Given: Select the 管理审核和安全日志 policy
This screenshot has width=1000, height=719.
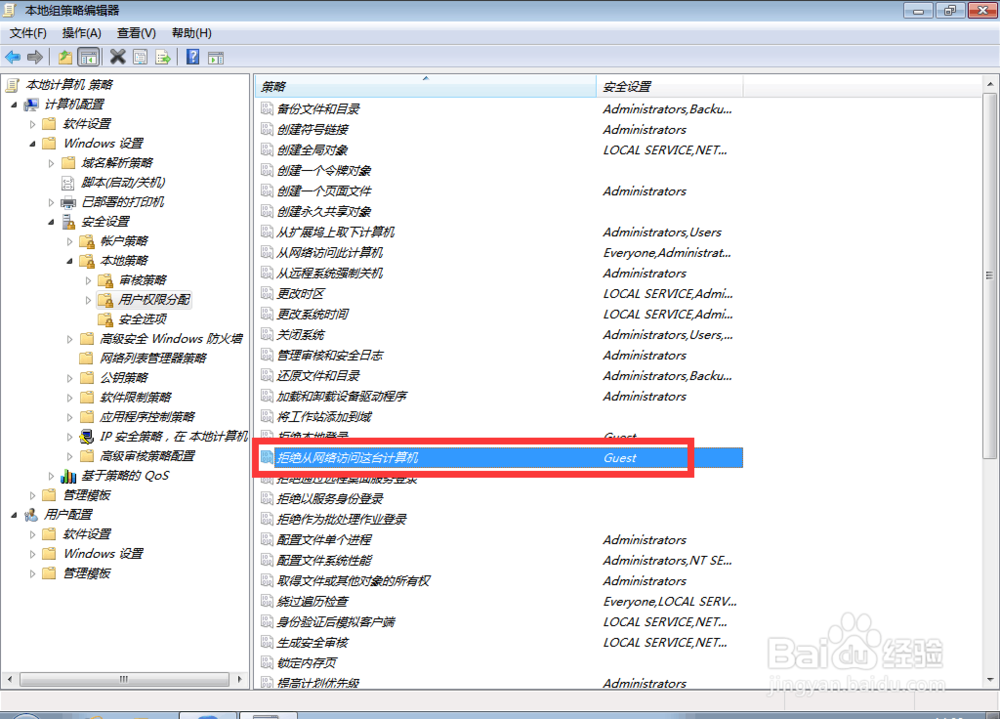Looking at the screenshot, I should [330, 355].
